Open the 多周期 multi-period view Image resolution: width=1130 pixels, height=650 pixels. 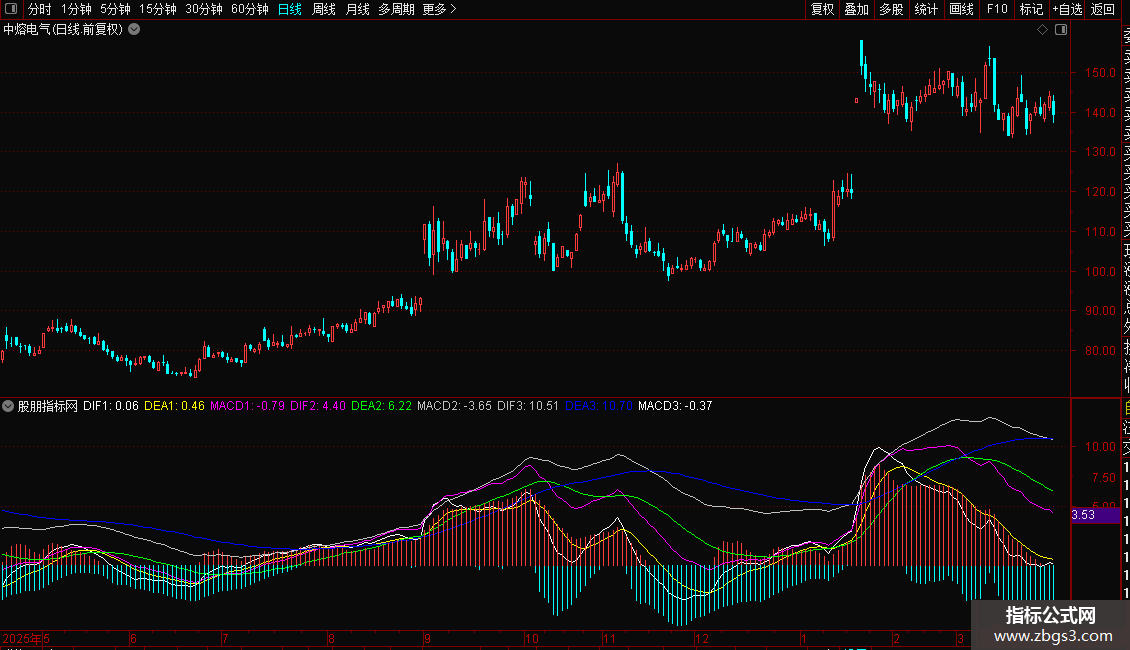[396, 9]
